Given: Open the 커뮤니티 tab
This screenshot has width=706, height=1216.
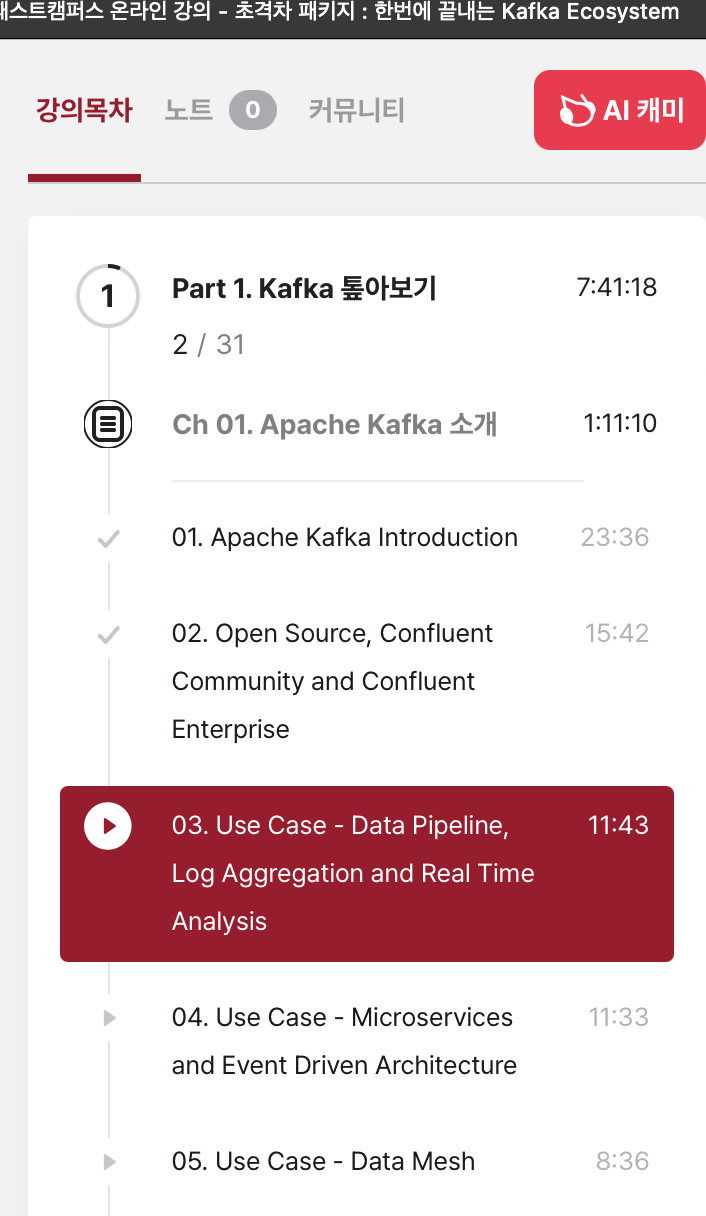Looking at the screenshot, I should point(356,110).
